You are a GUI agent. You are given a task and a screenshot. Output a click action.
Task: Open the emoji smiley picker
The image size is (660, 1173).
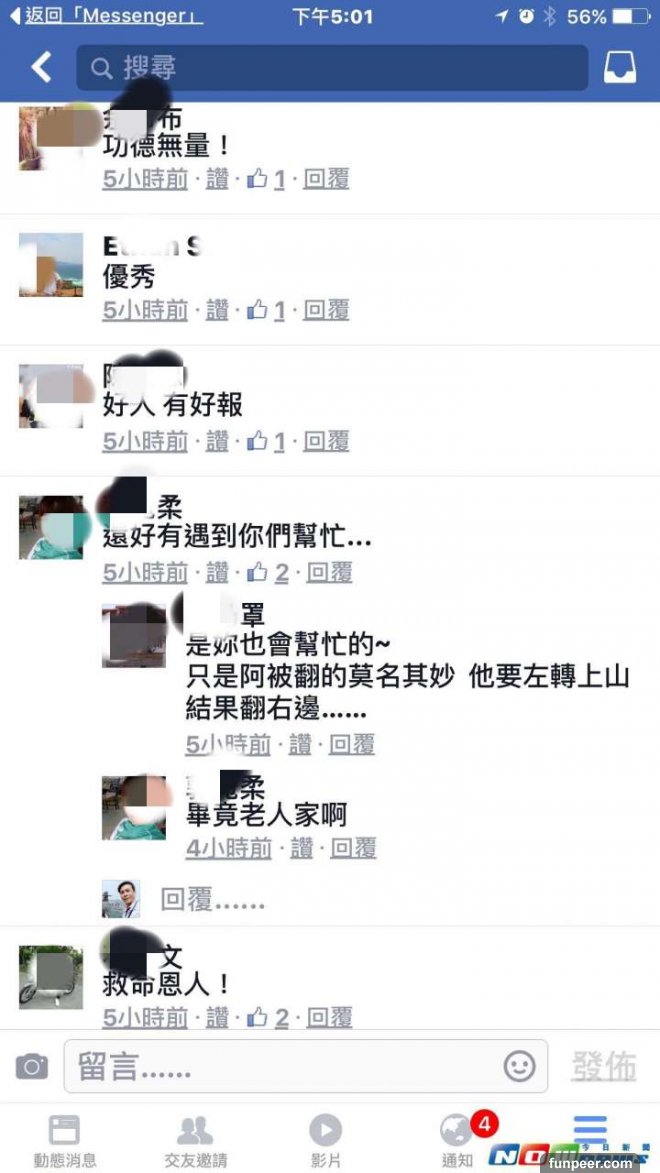coord(519,1066)
